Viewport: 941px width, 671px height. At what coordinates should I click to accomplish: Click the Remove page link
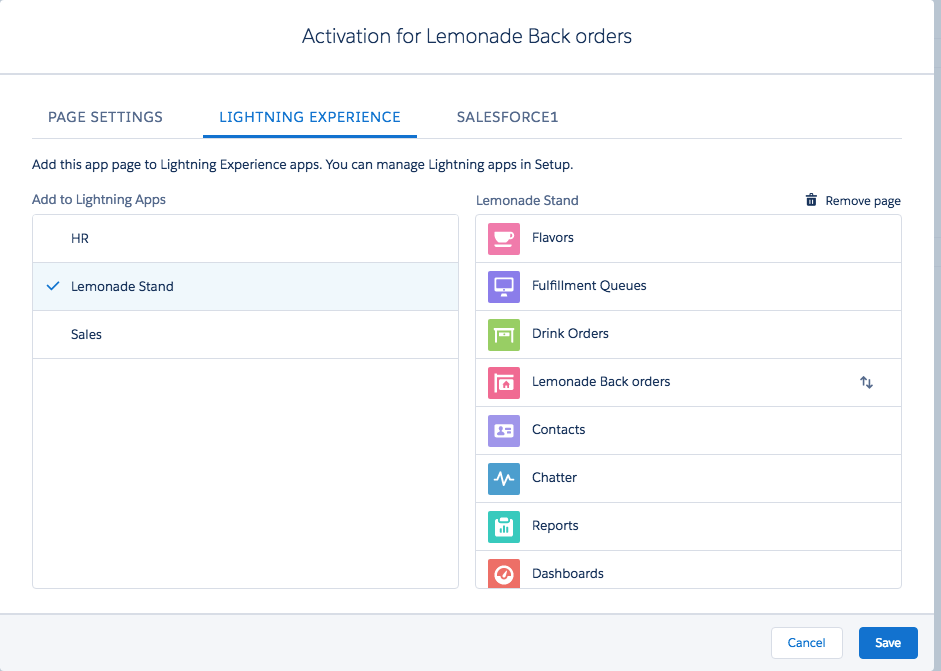862,201
